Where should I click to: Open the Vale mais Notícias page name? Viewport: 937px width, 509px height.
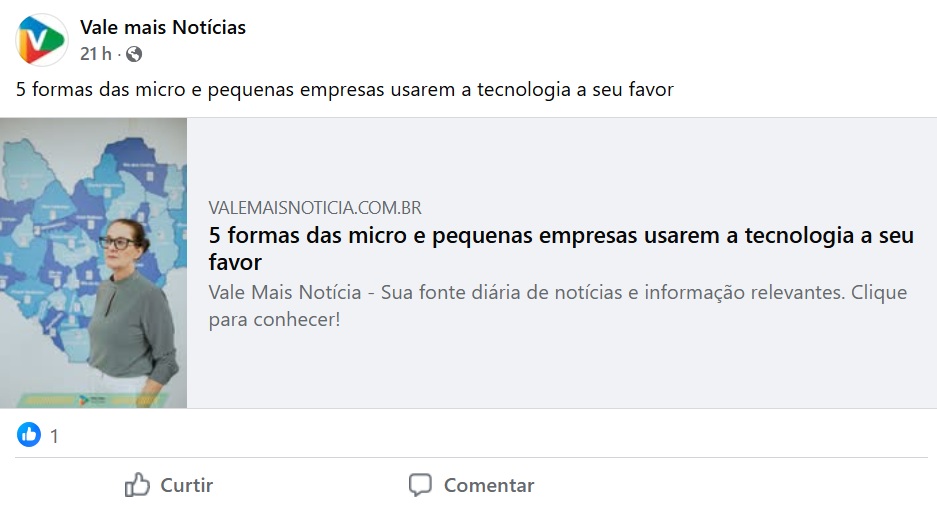point(163,28)
